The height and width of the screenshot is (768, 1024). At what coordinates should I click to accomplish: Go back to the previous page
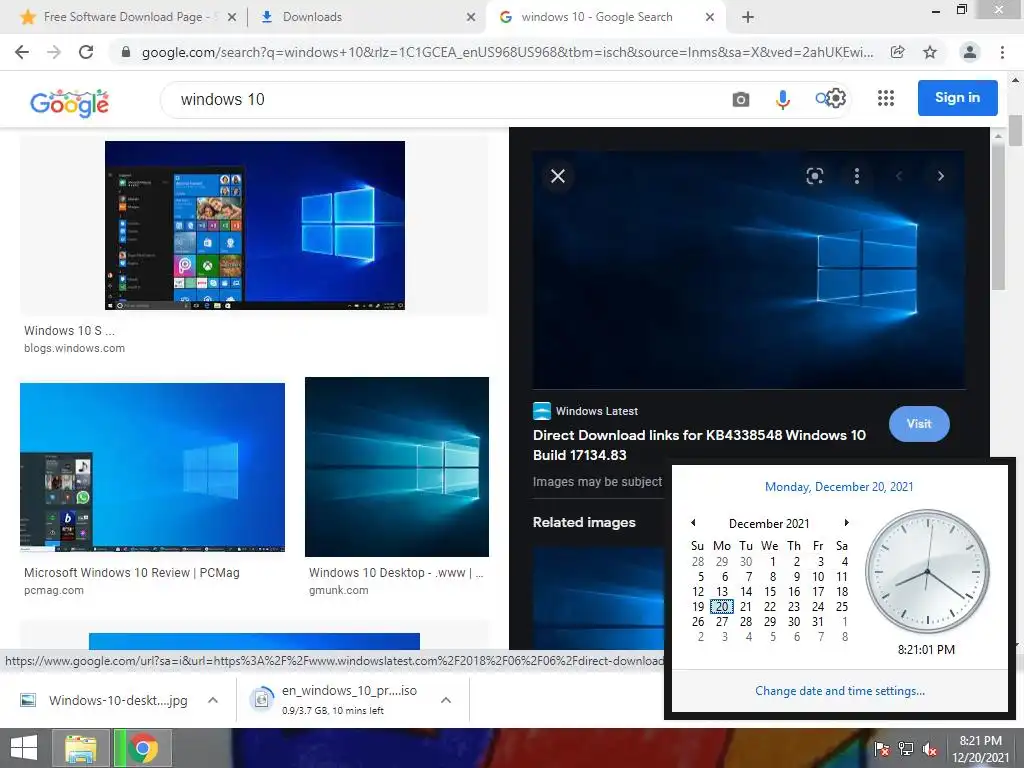tap(22, 52)
